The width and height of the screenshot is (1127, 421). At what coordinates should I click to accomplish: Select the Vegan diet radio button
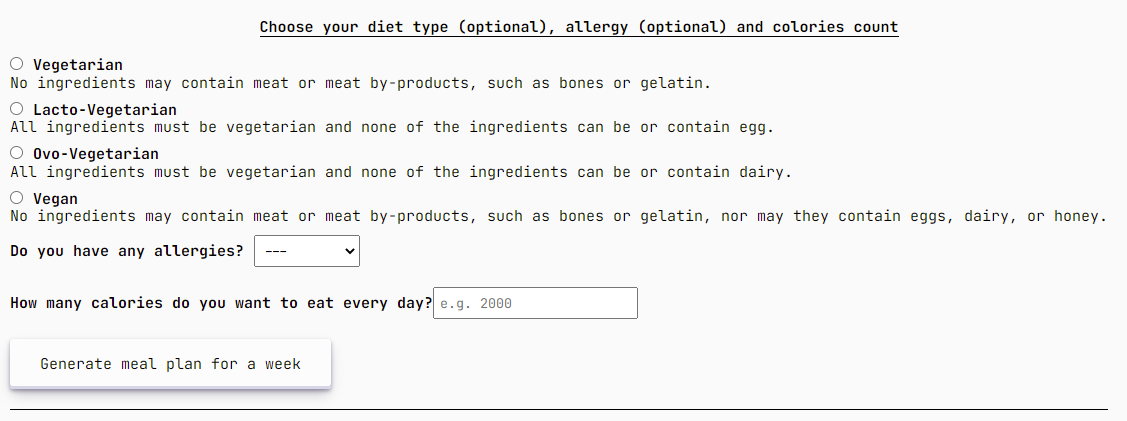(17, 198)
